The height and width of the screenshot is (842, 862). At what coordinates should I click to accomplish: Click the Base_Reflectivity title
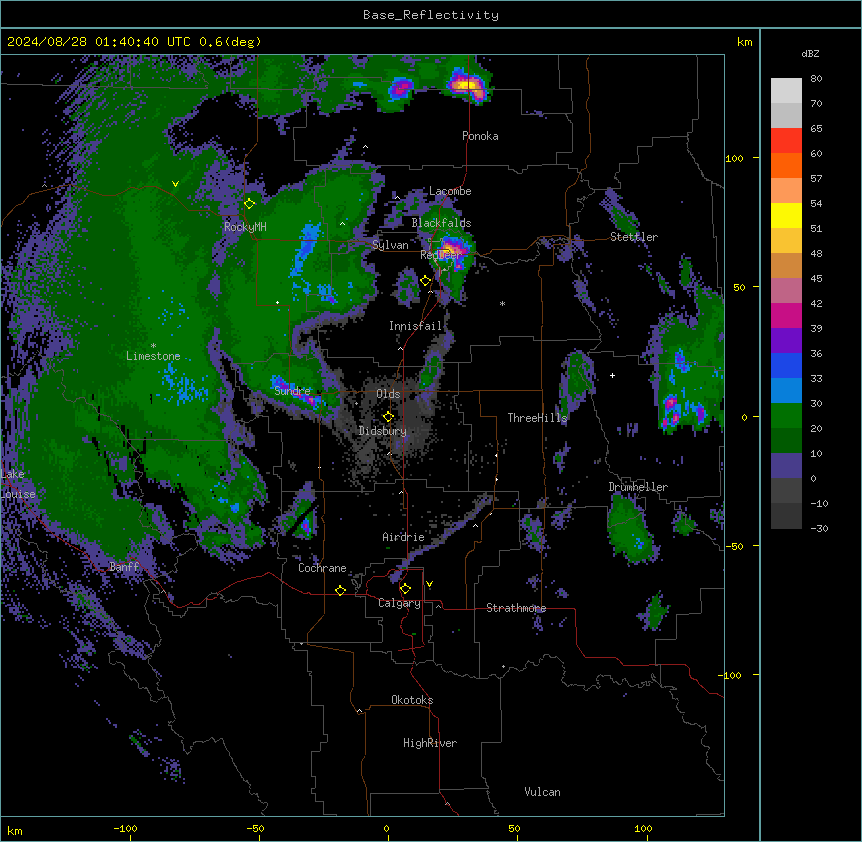click(431, 15)
